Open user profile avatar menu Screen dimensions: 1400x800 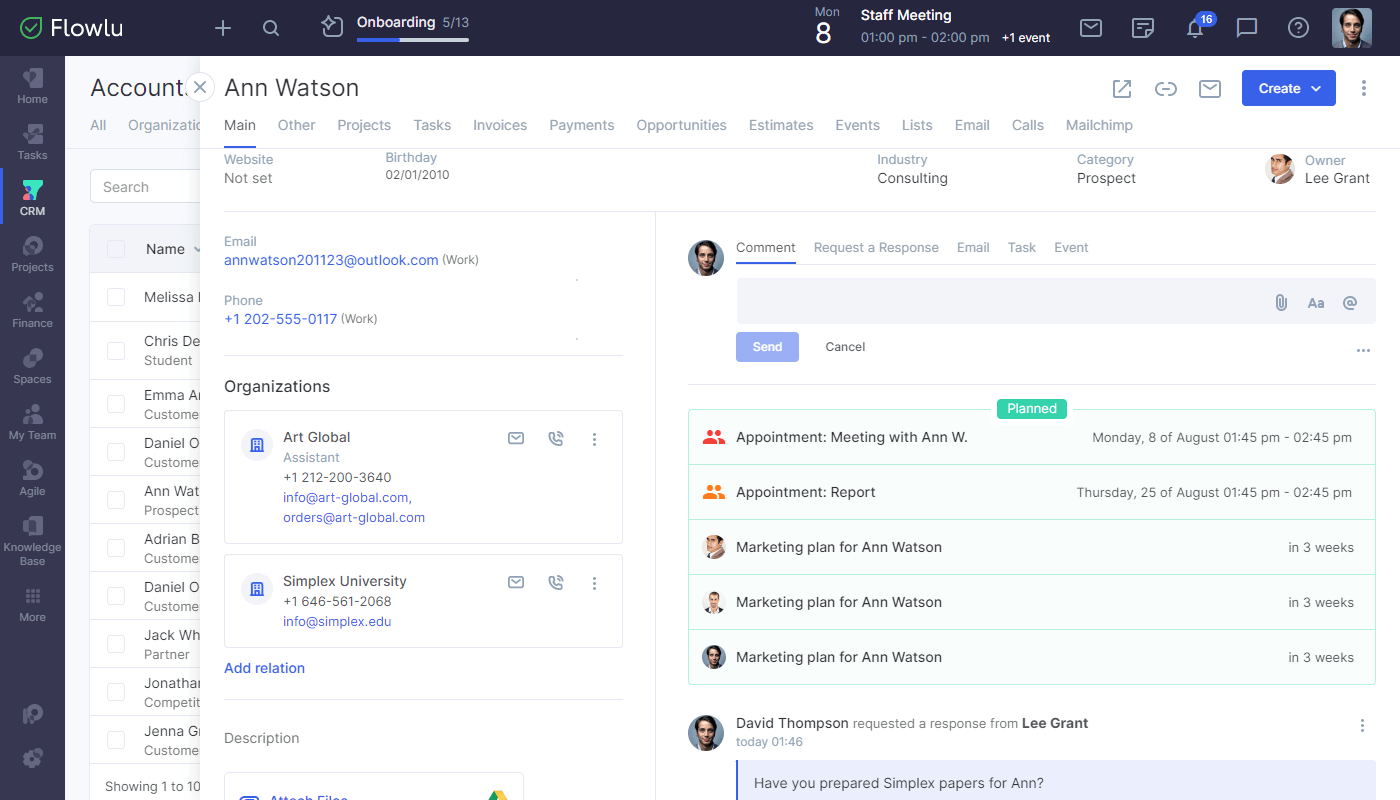click(x=1352, y=28)
